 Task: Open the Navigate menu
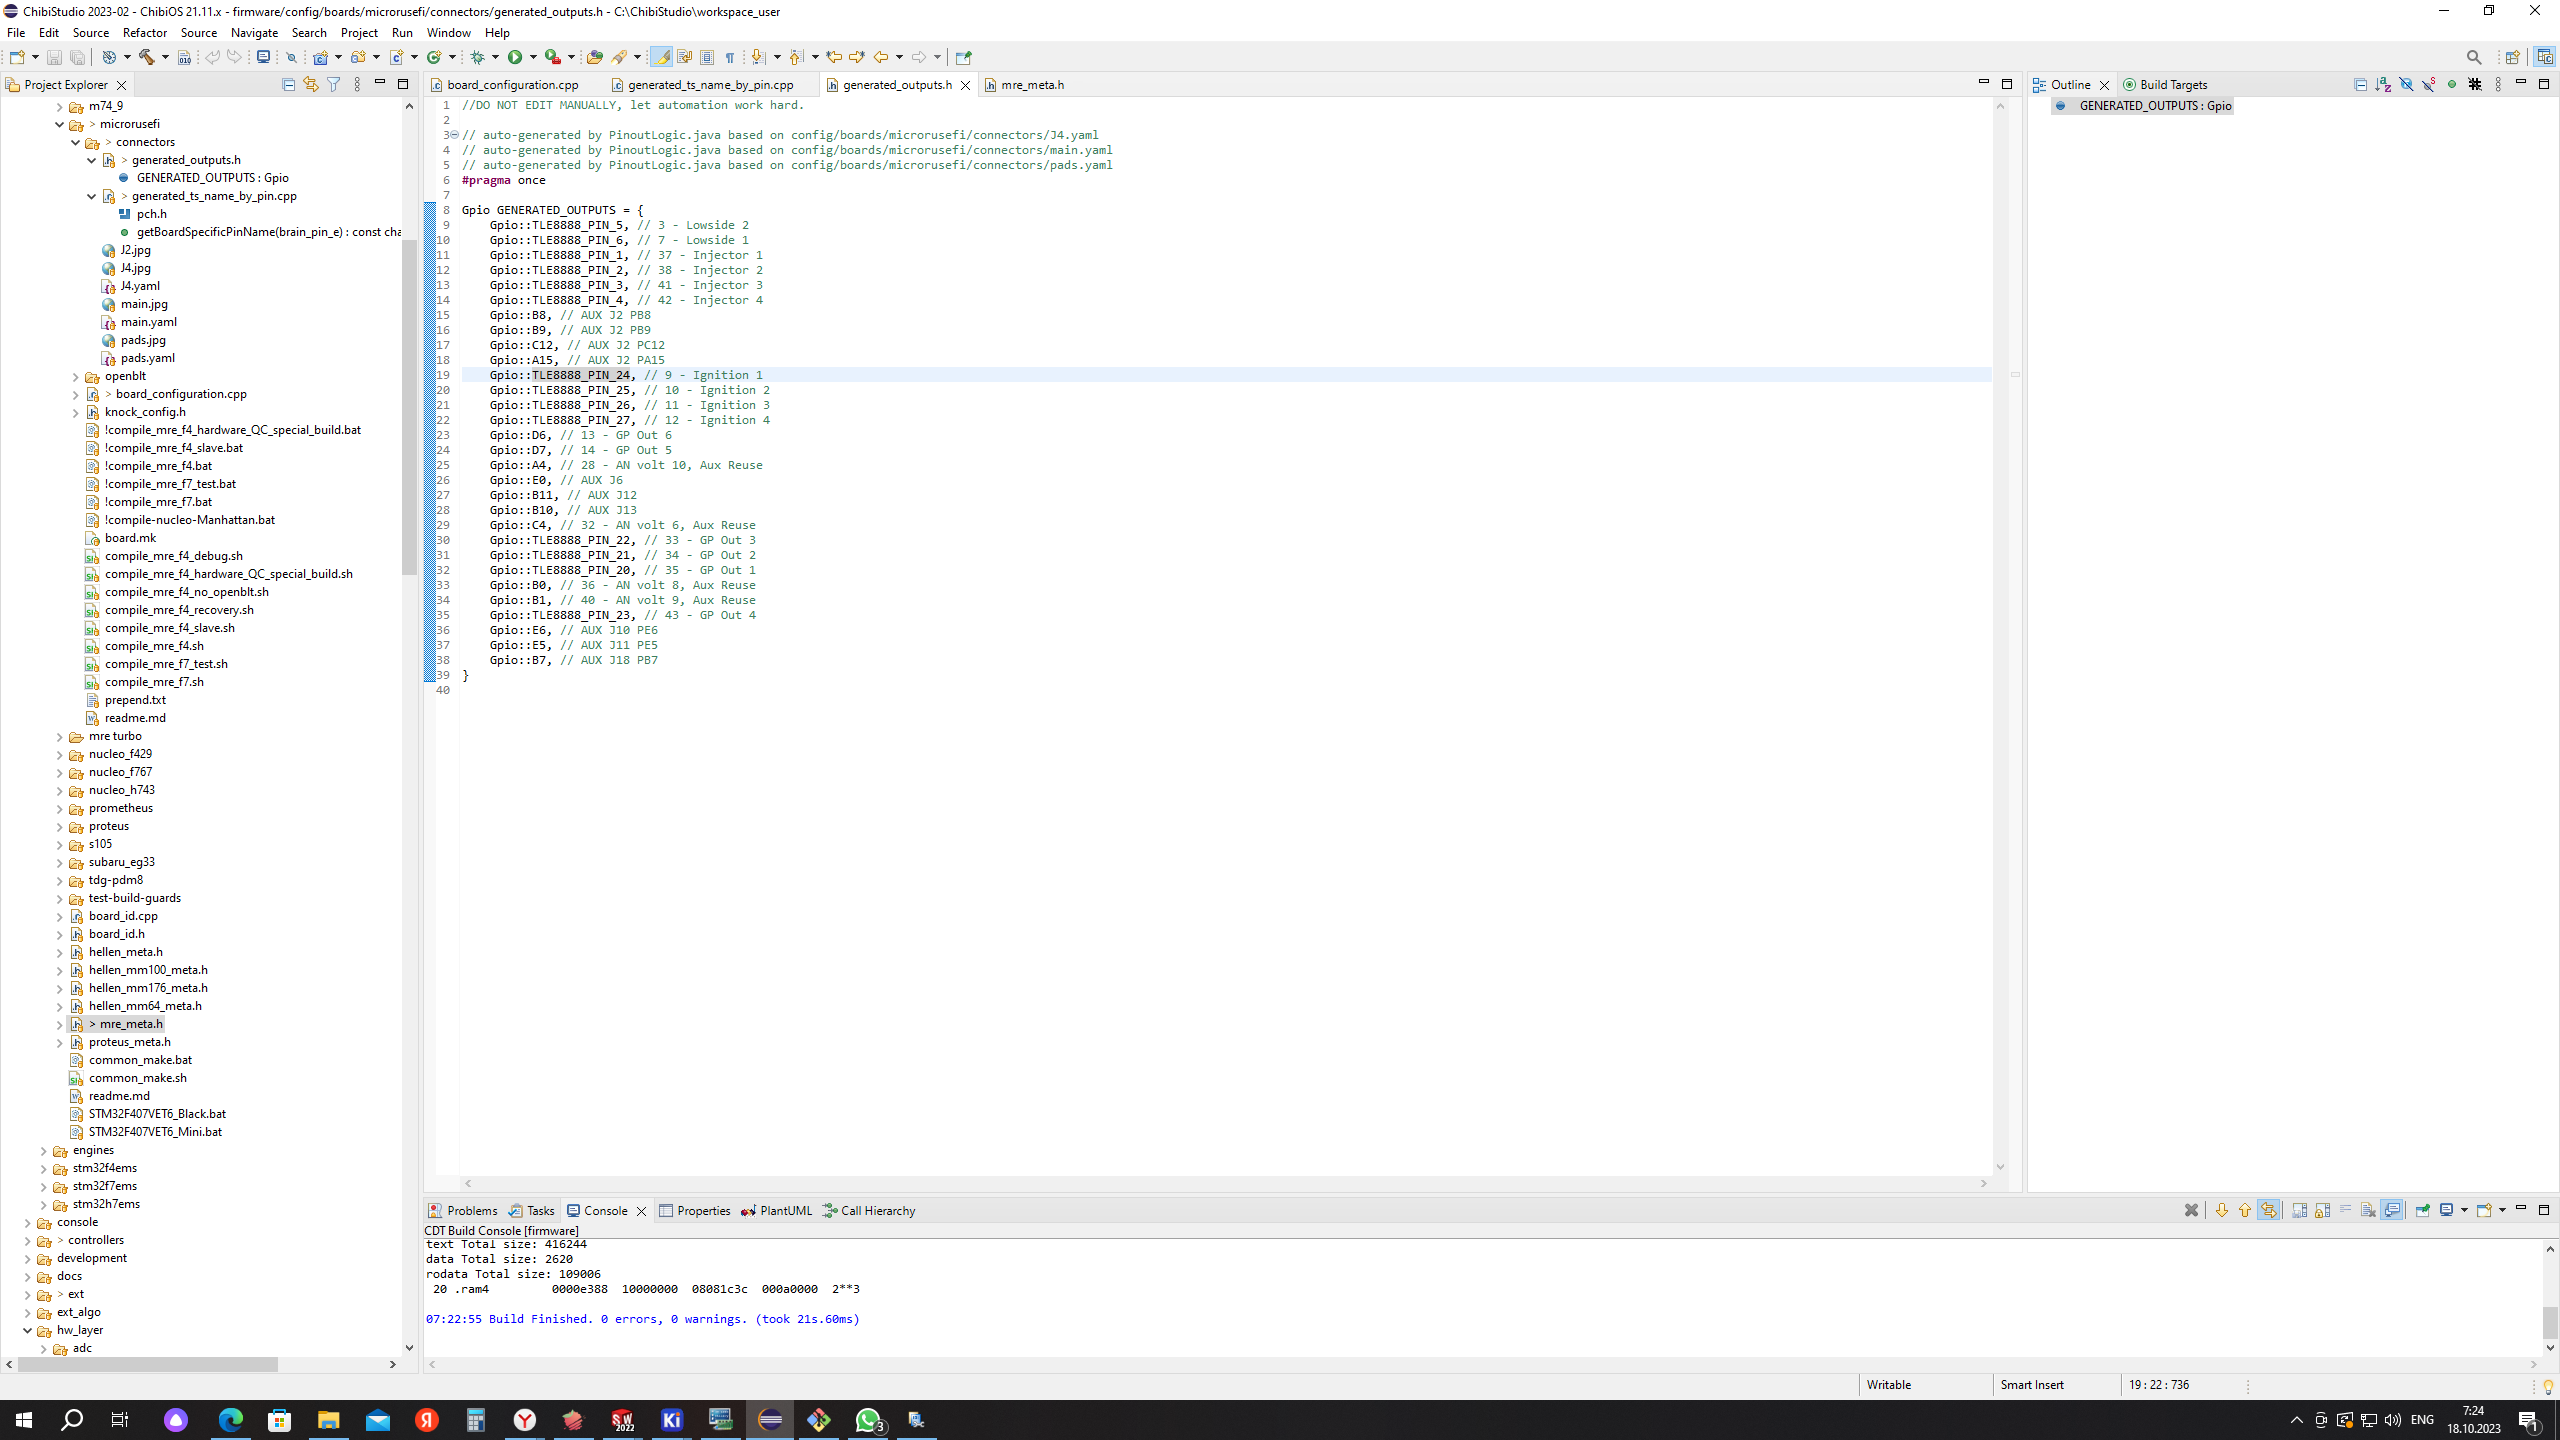254,32
